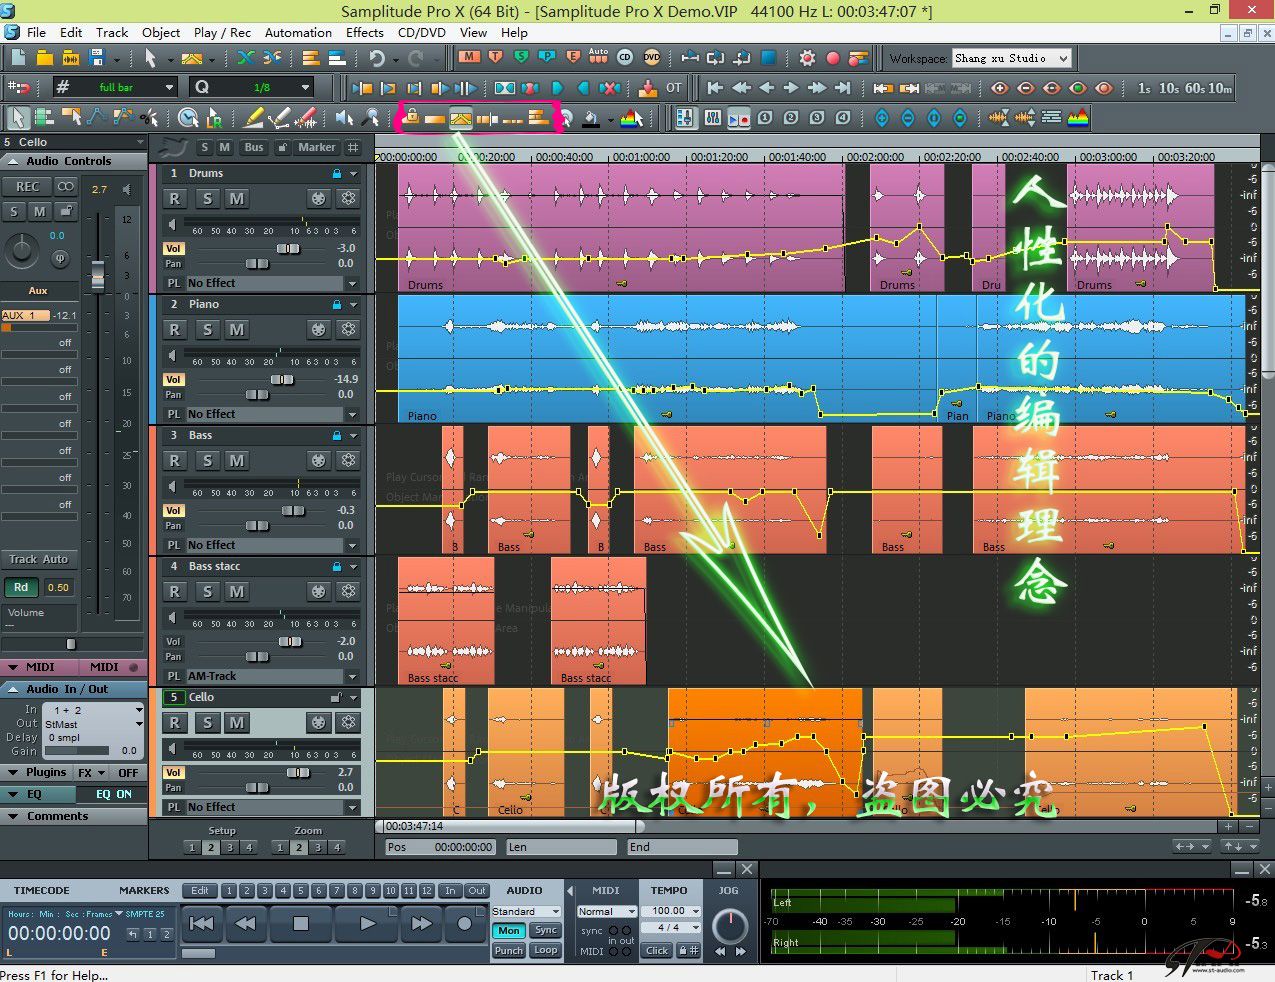Click the zoom in plus eye icon

(x=999, y=88)
